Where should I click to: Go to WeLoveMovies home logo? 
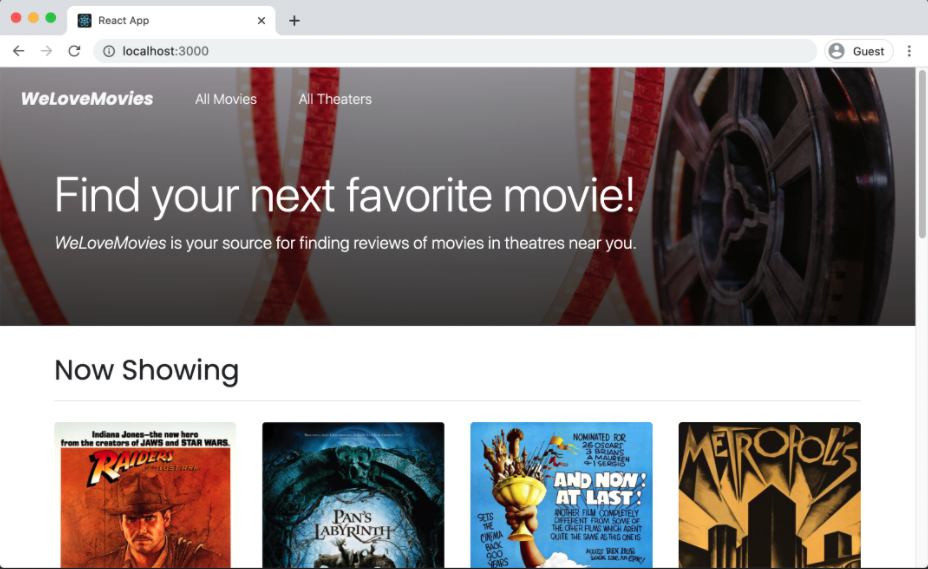coord(87,98)
